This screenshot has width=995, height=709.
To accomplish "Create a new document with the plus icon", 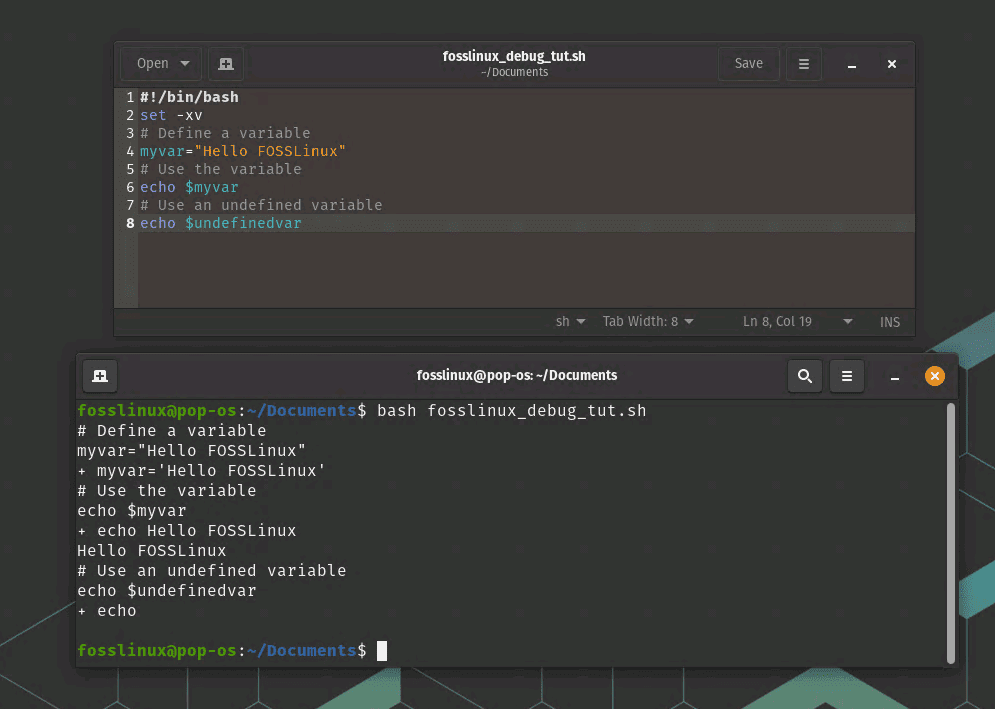I will pos(225,63).
